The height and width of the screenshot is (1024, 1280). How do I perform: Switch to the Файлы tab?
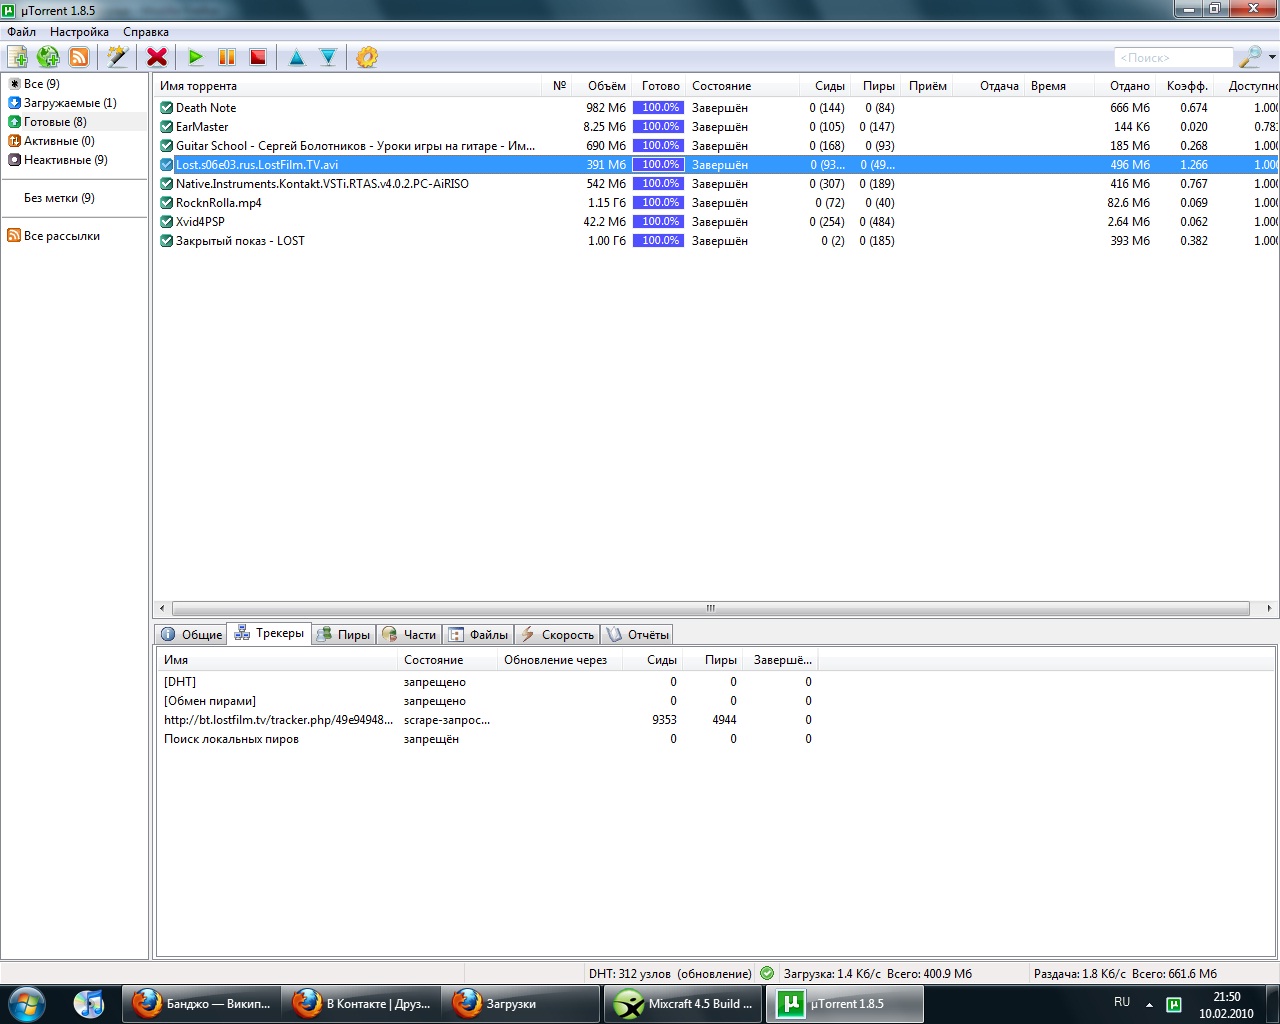tap(479, 635)
